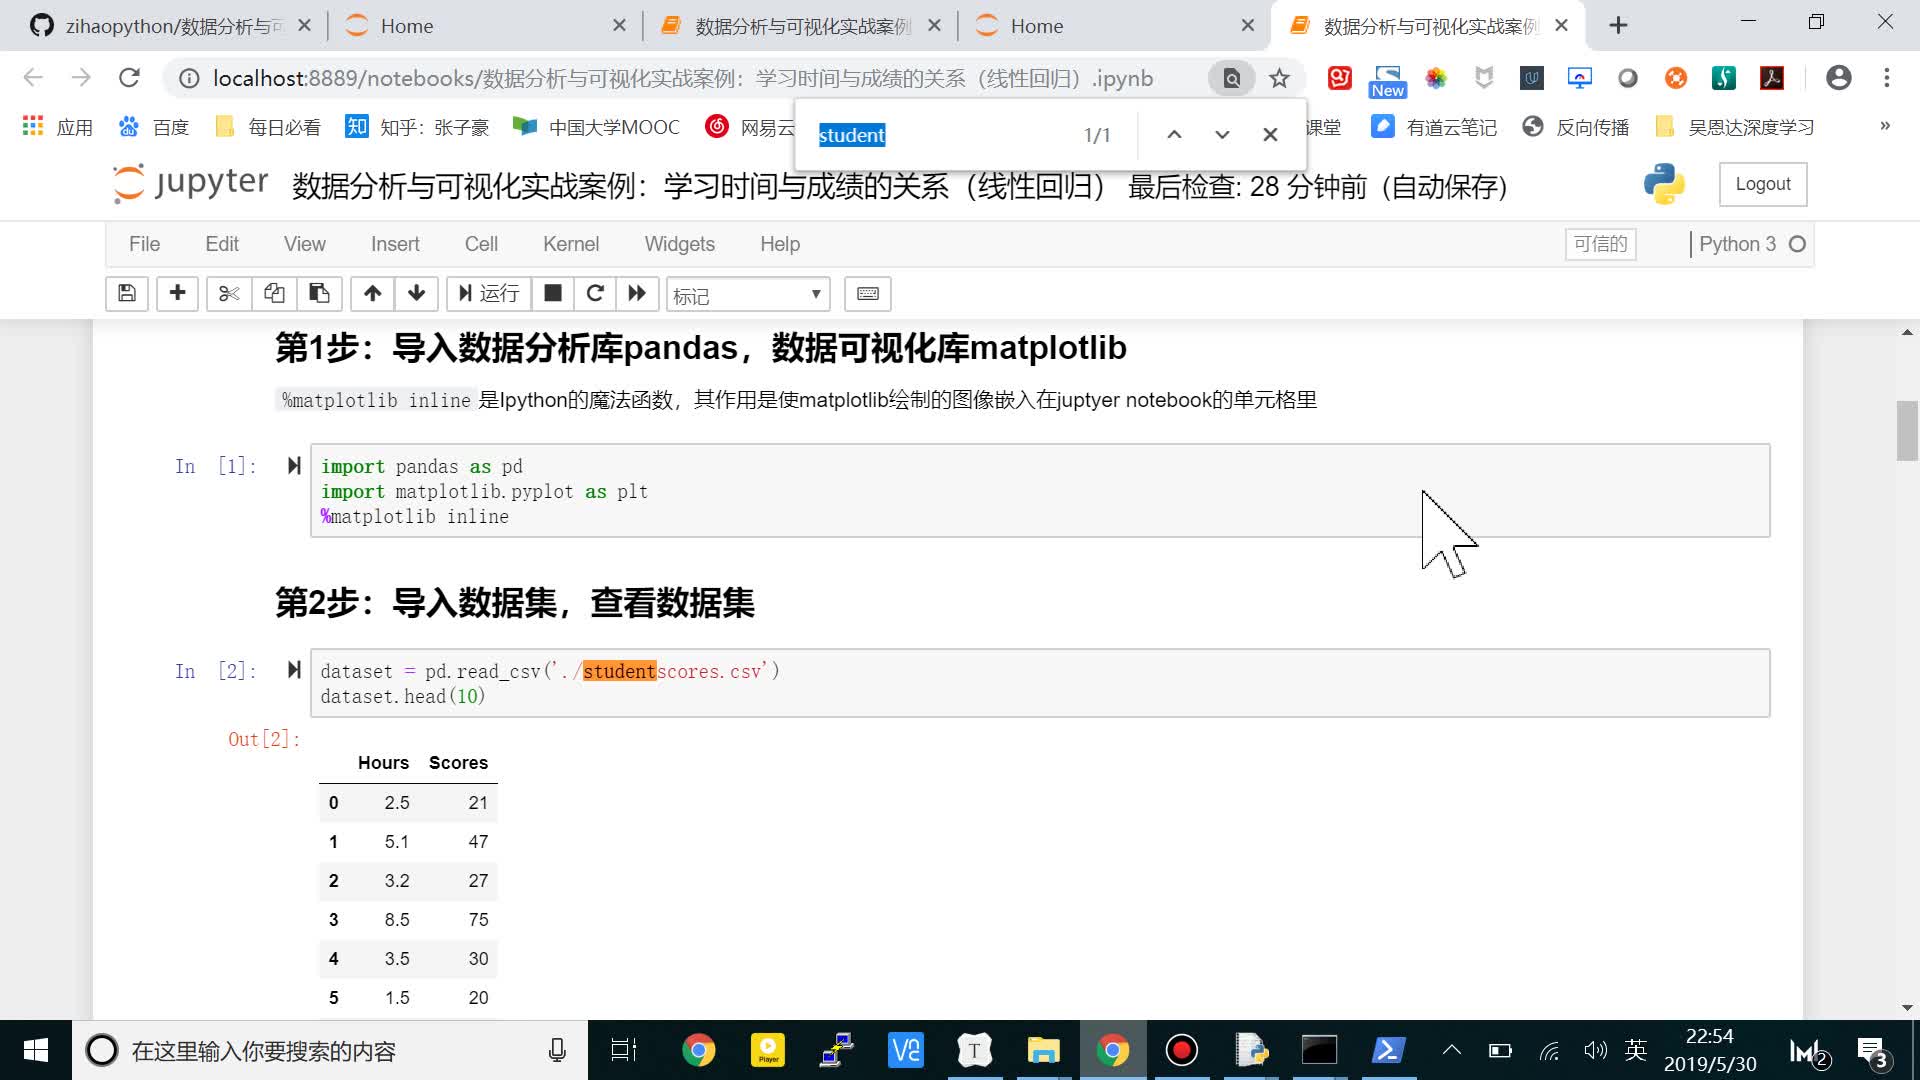Jump to next search match with down chevron
Image resolution: width=1920 pixels, height=1080 pixels.
1221,134
